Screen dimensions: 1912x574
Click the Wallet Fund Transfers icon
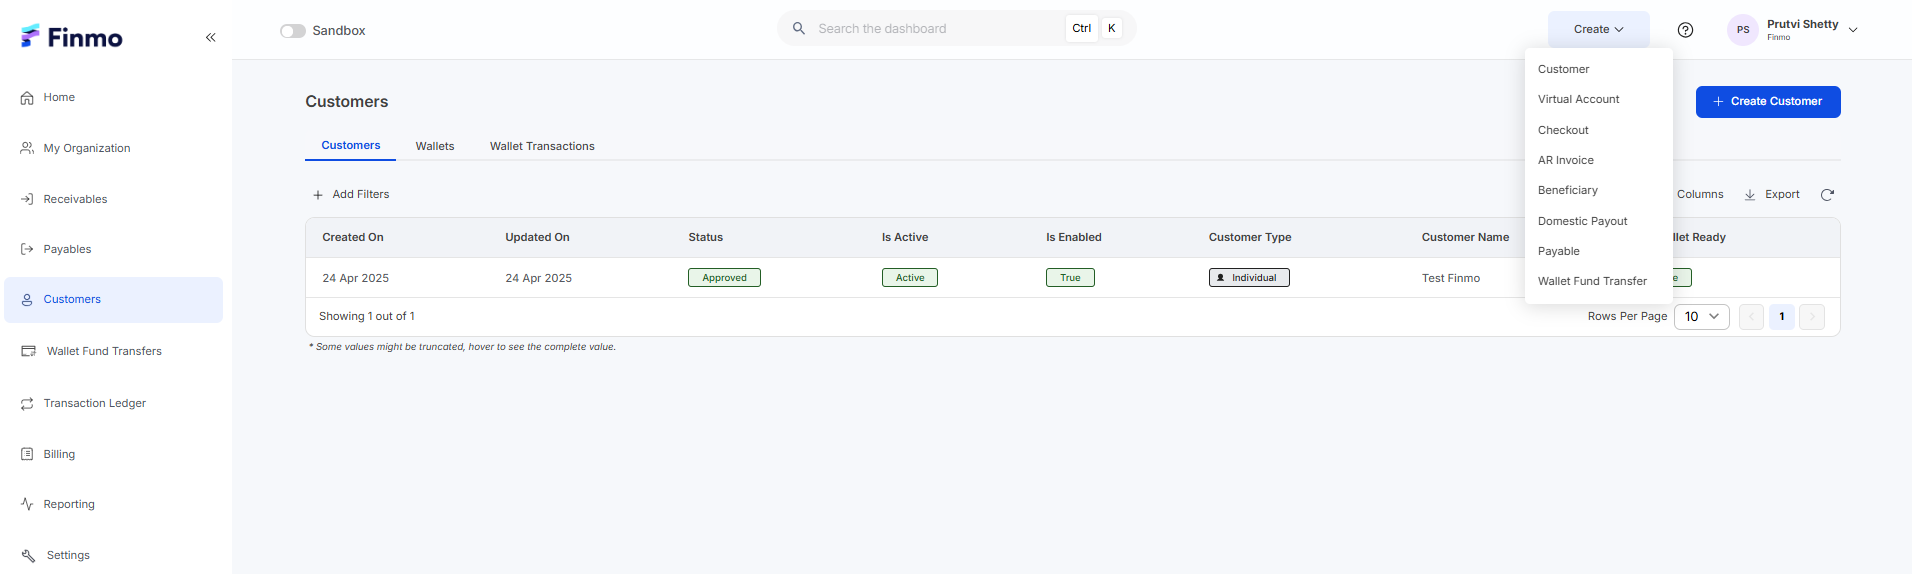pyautogui.click(x=28, y=351)
